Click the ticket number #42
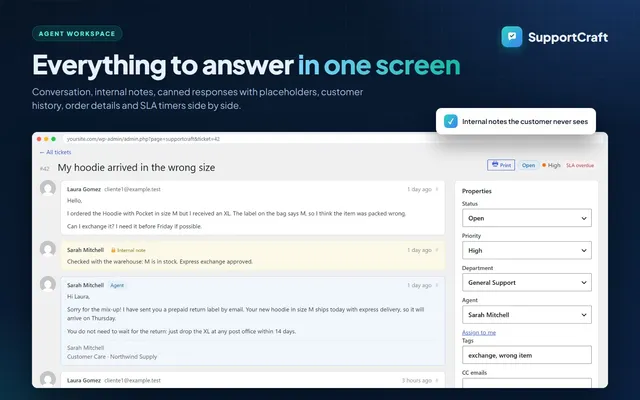Screen dimensions: 640x400 coord(44,169)
